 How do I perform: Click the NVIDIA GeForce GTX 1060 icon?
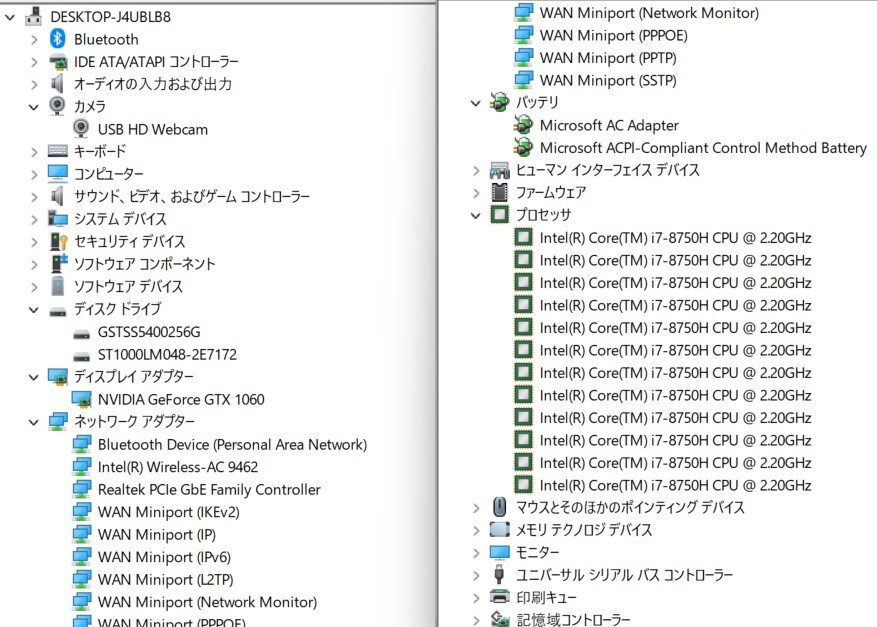(x=82, y=399)
